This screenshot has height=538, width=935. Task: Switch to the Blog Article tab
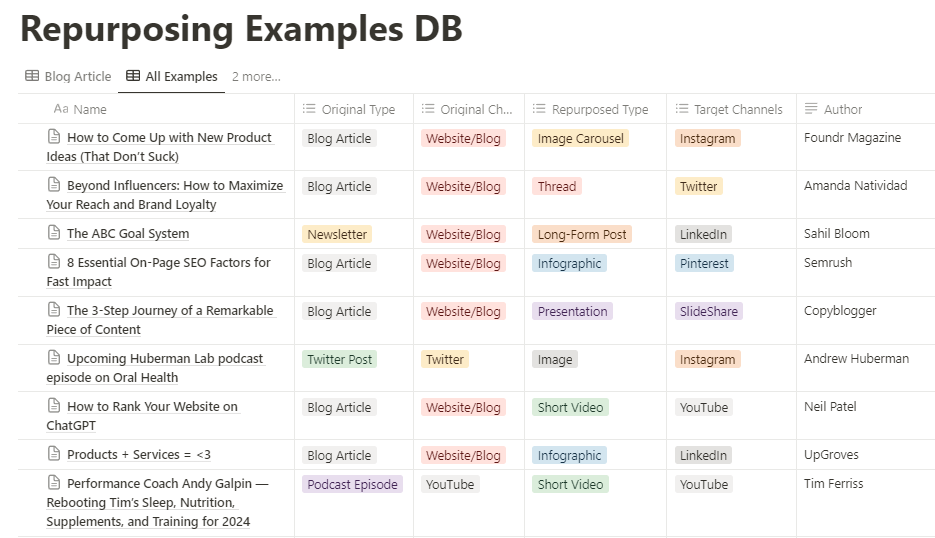point(78,76)
